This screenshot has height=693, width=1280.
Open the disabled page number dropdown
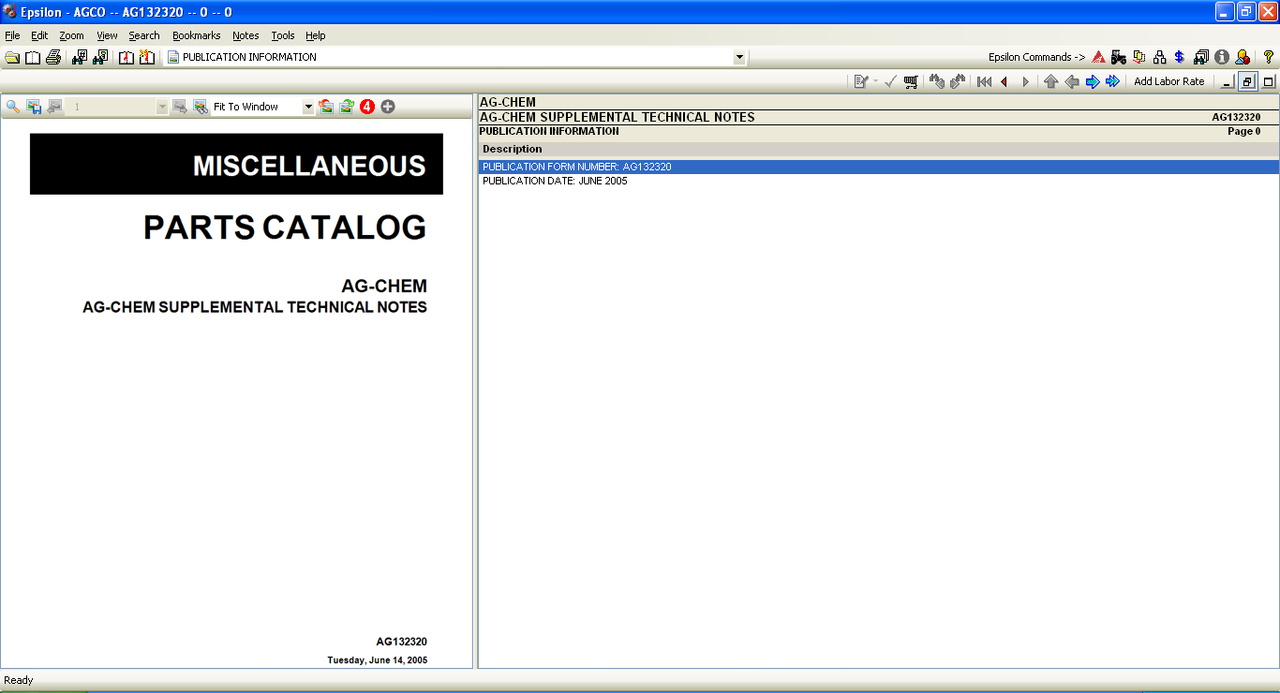(162, 107)
